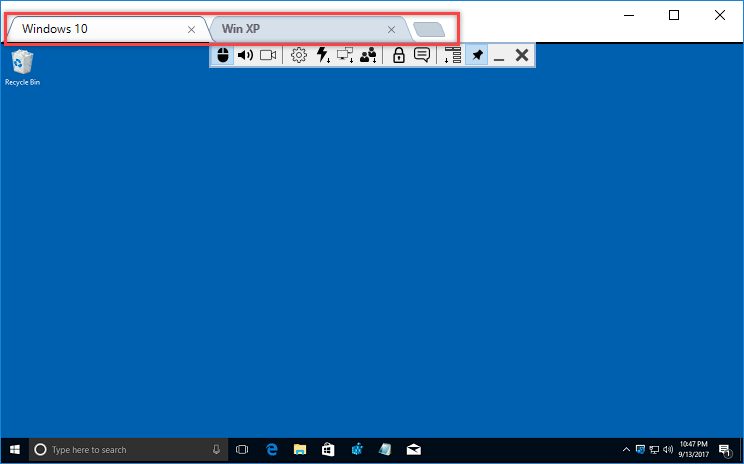Open a new blank session tab
Image resolution: width=744 pixels, height=464 pixels.
pyautogui.click(x=430, y=30)
